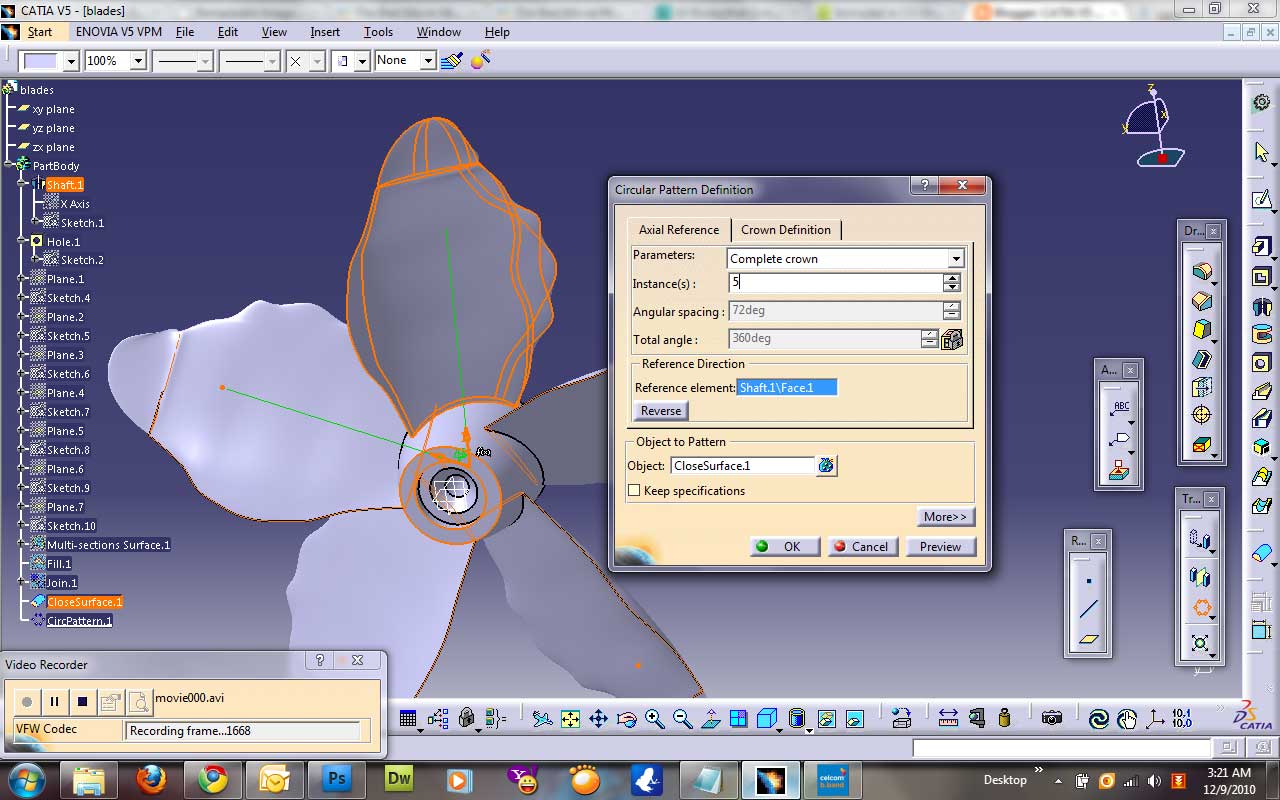The image size is (1280, 800).
Task: Open Photoshop from the Windows taskbar
Action: point(336,780)
